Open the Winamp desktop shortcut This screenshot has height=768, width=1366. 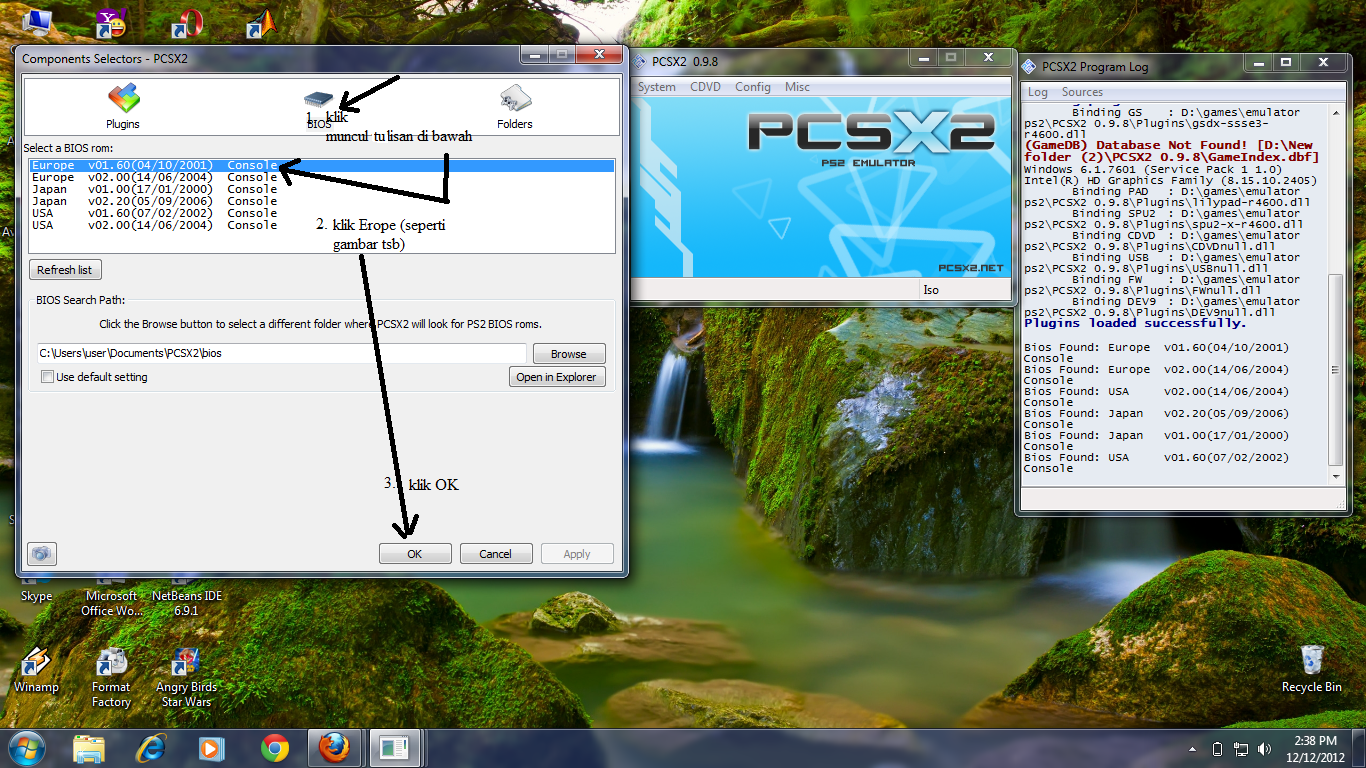point(36,670)
